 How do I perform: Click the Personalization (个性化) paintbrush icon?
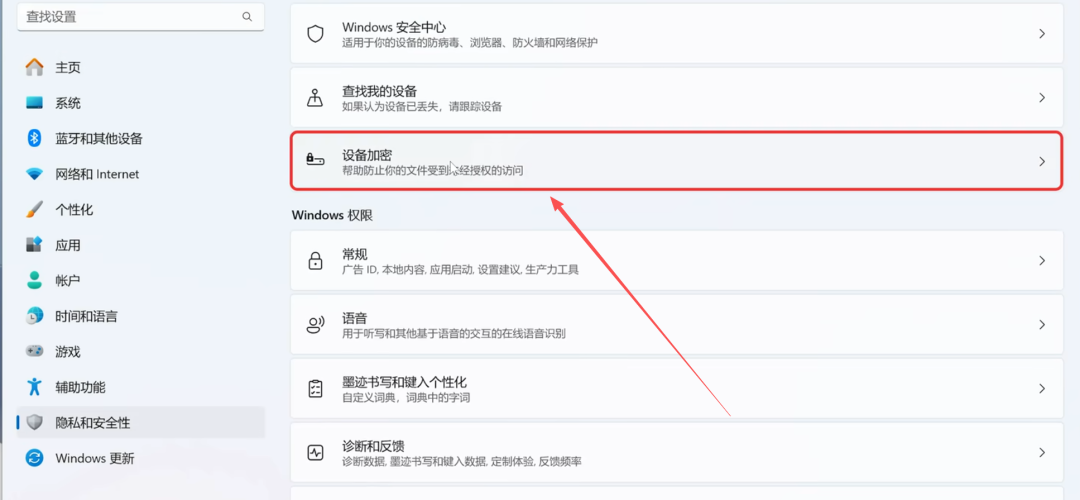(x=35, y=210)
